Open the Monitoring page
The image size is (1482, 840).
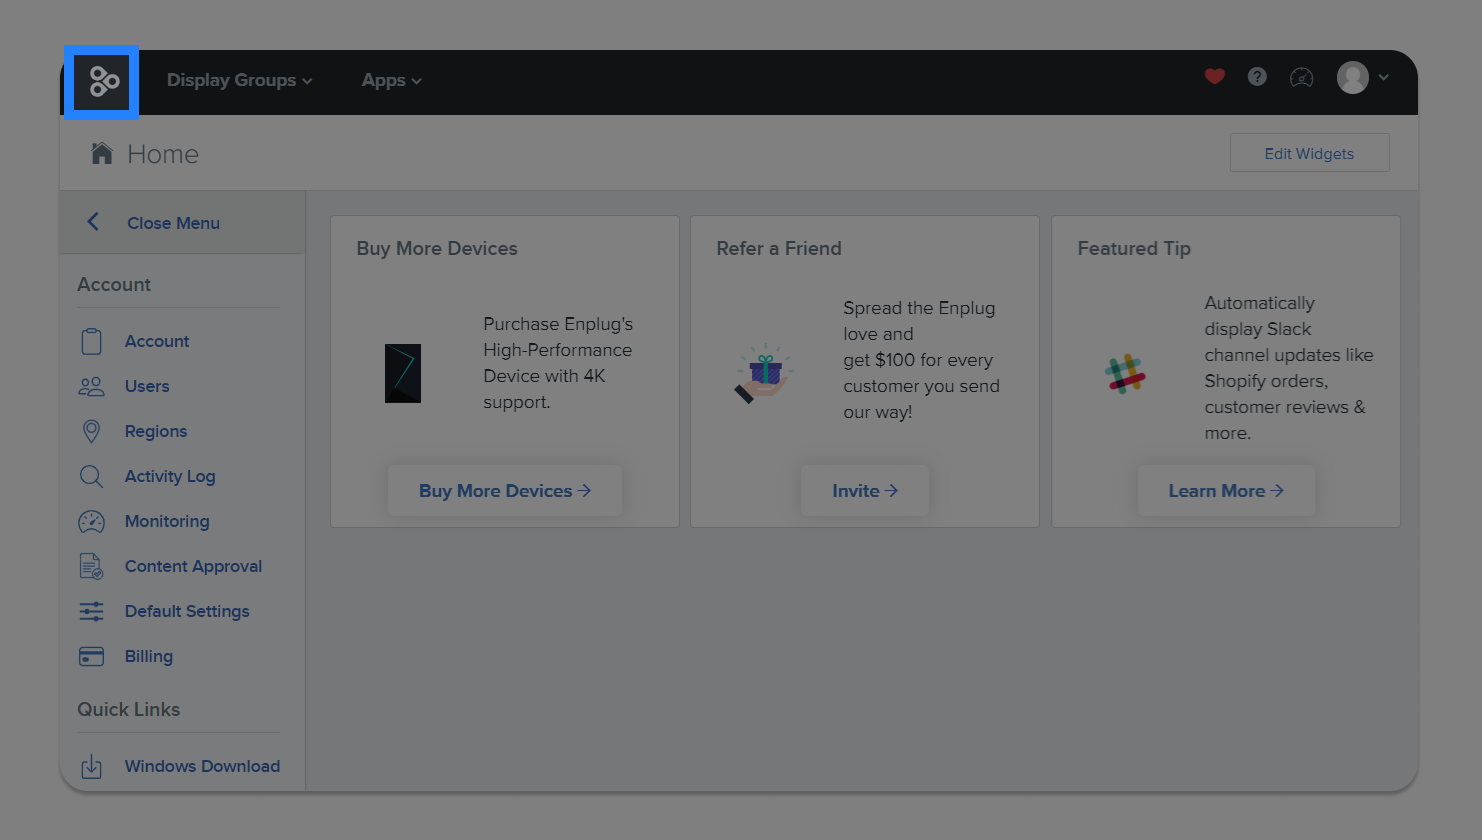coord(167,521)
